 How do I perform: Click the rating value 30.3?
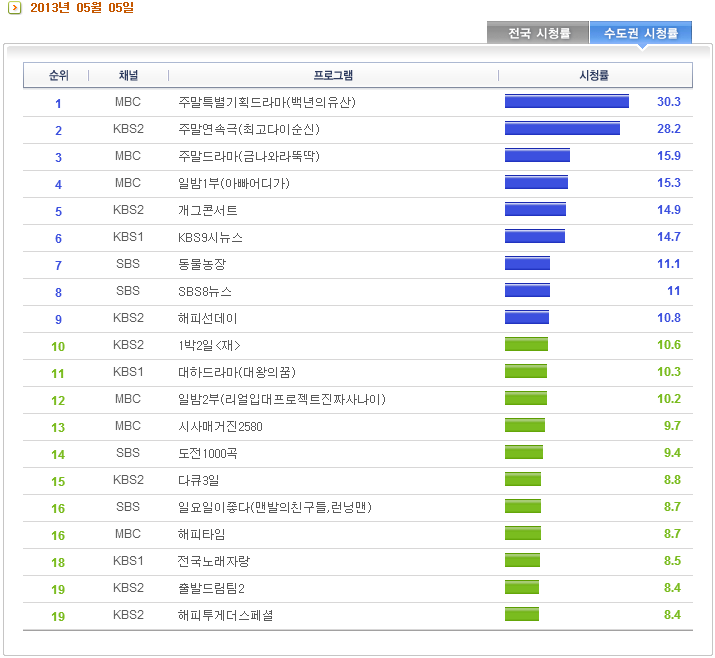[668, 102]
